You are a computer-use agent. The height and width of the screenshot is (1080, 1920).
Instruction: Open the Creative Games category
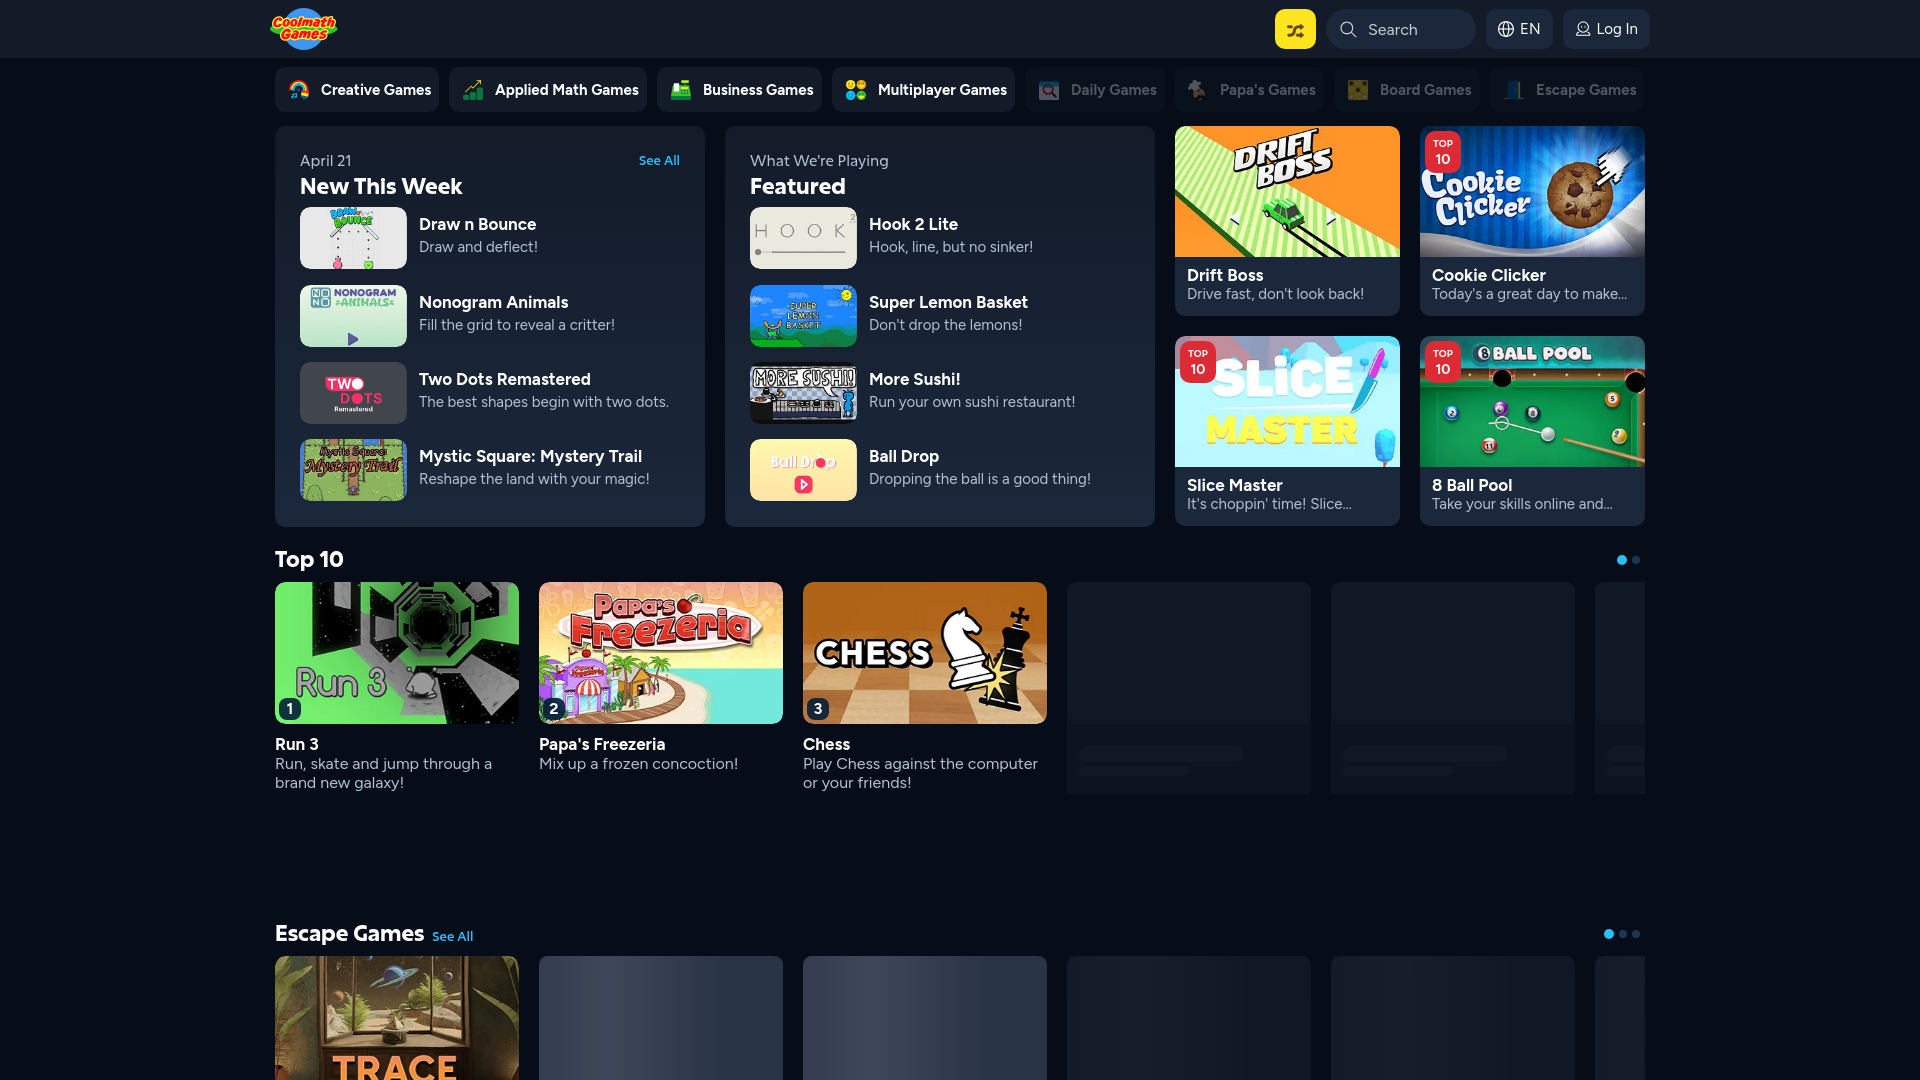coord(357,90)
